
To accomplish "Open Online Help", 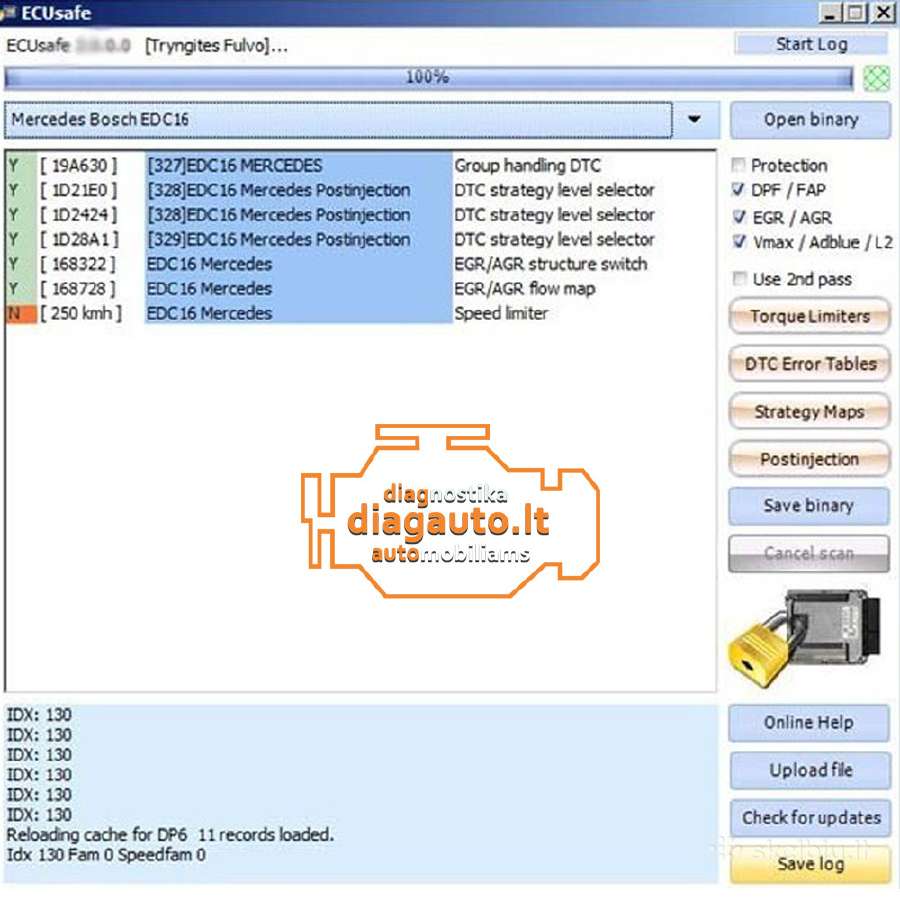I will [x=809, y=723].
